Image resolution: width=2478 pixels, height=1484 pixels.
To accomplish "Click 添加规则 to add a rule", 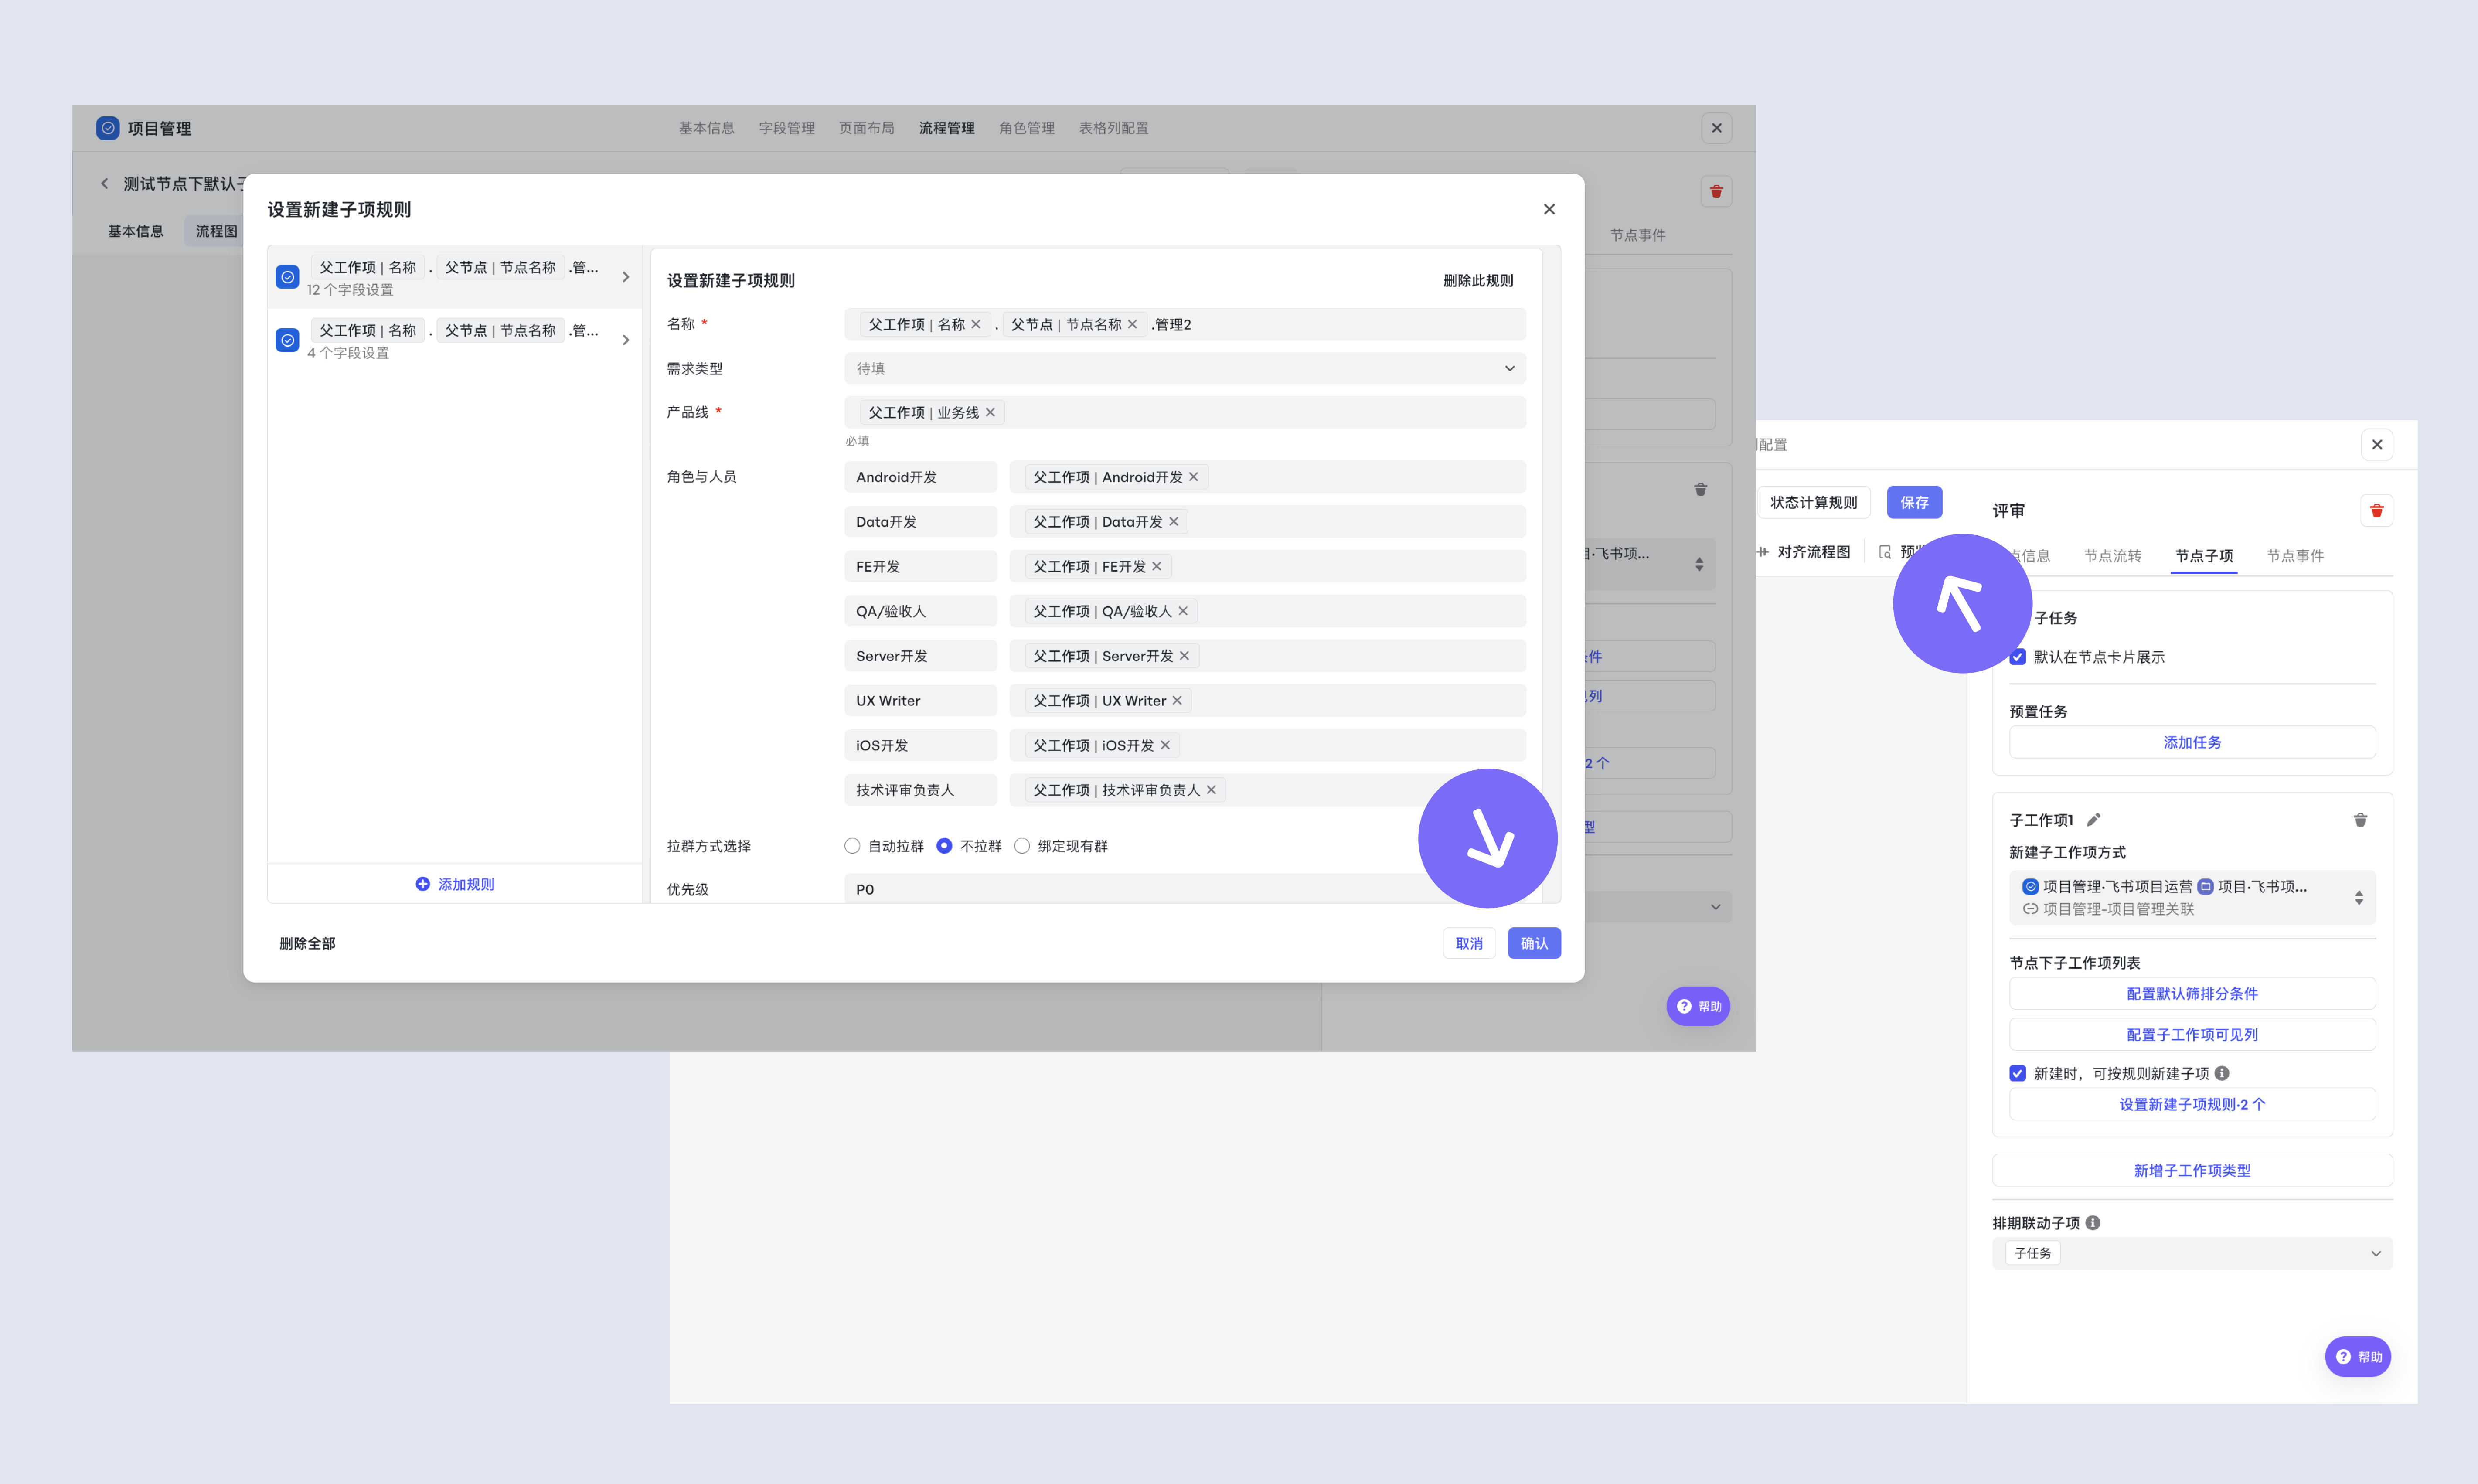I will 455,884.
